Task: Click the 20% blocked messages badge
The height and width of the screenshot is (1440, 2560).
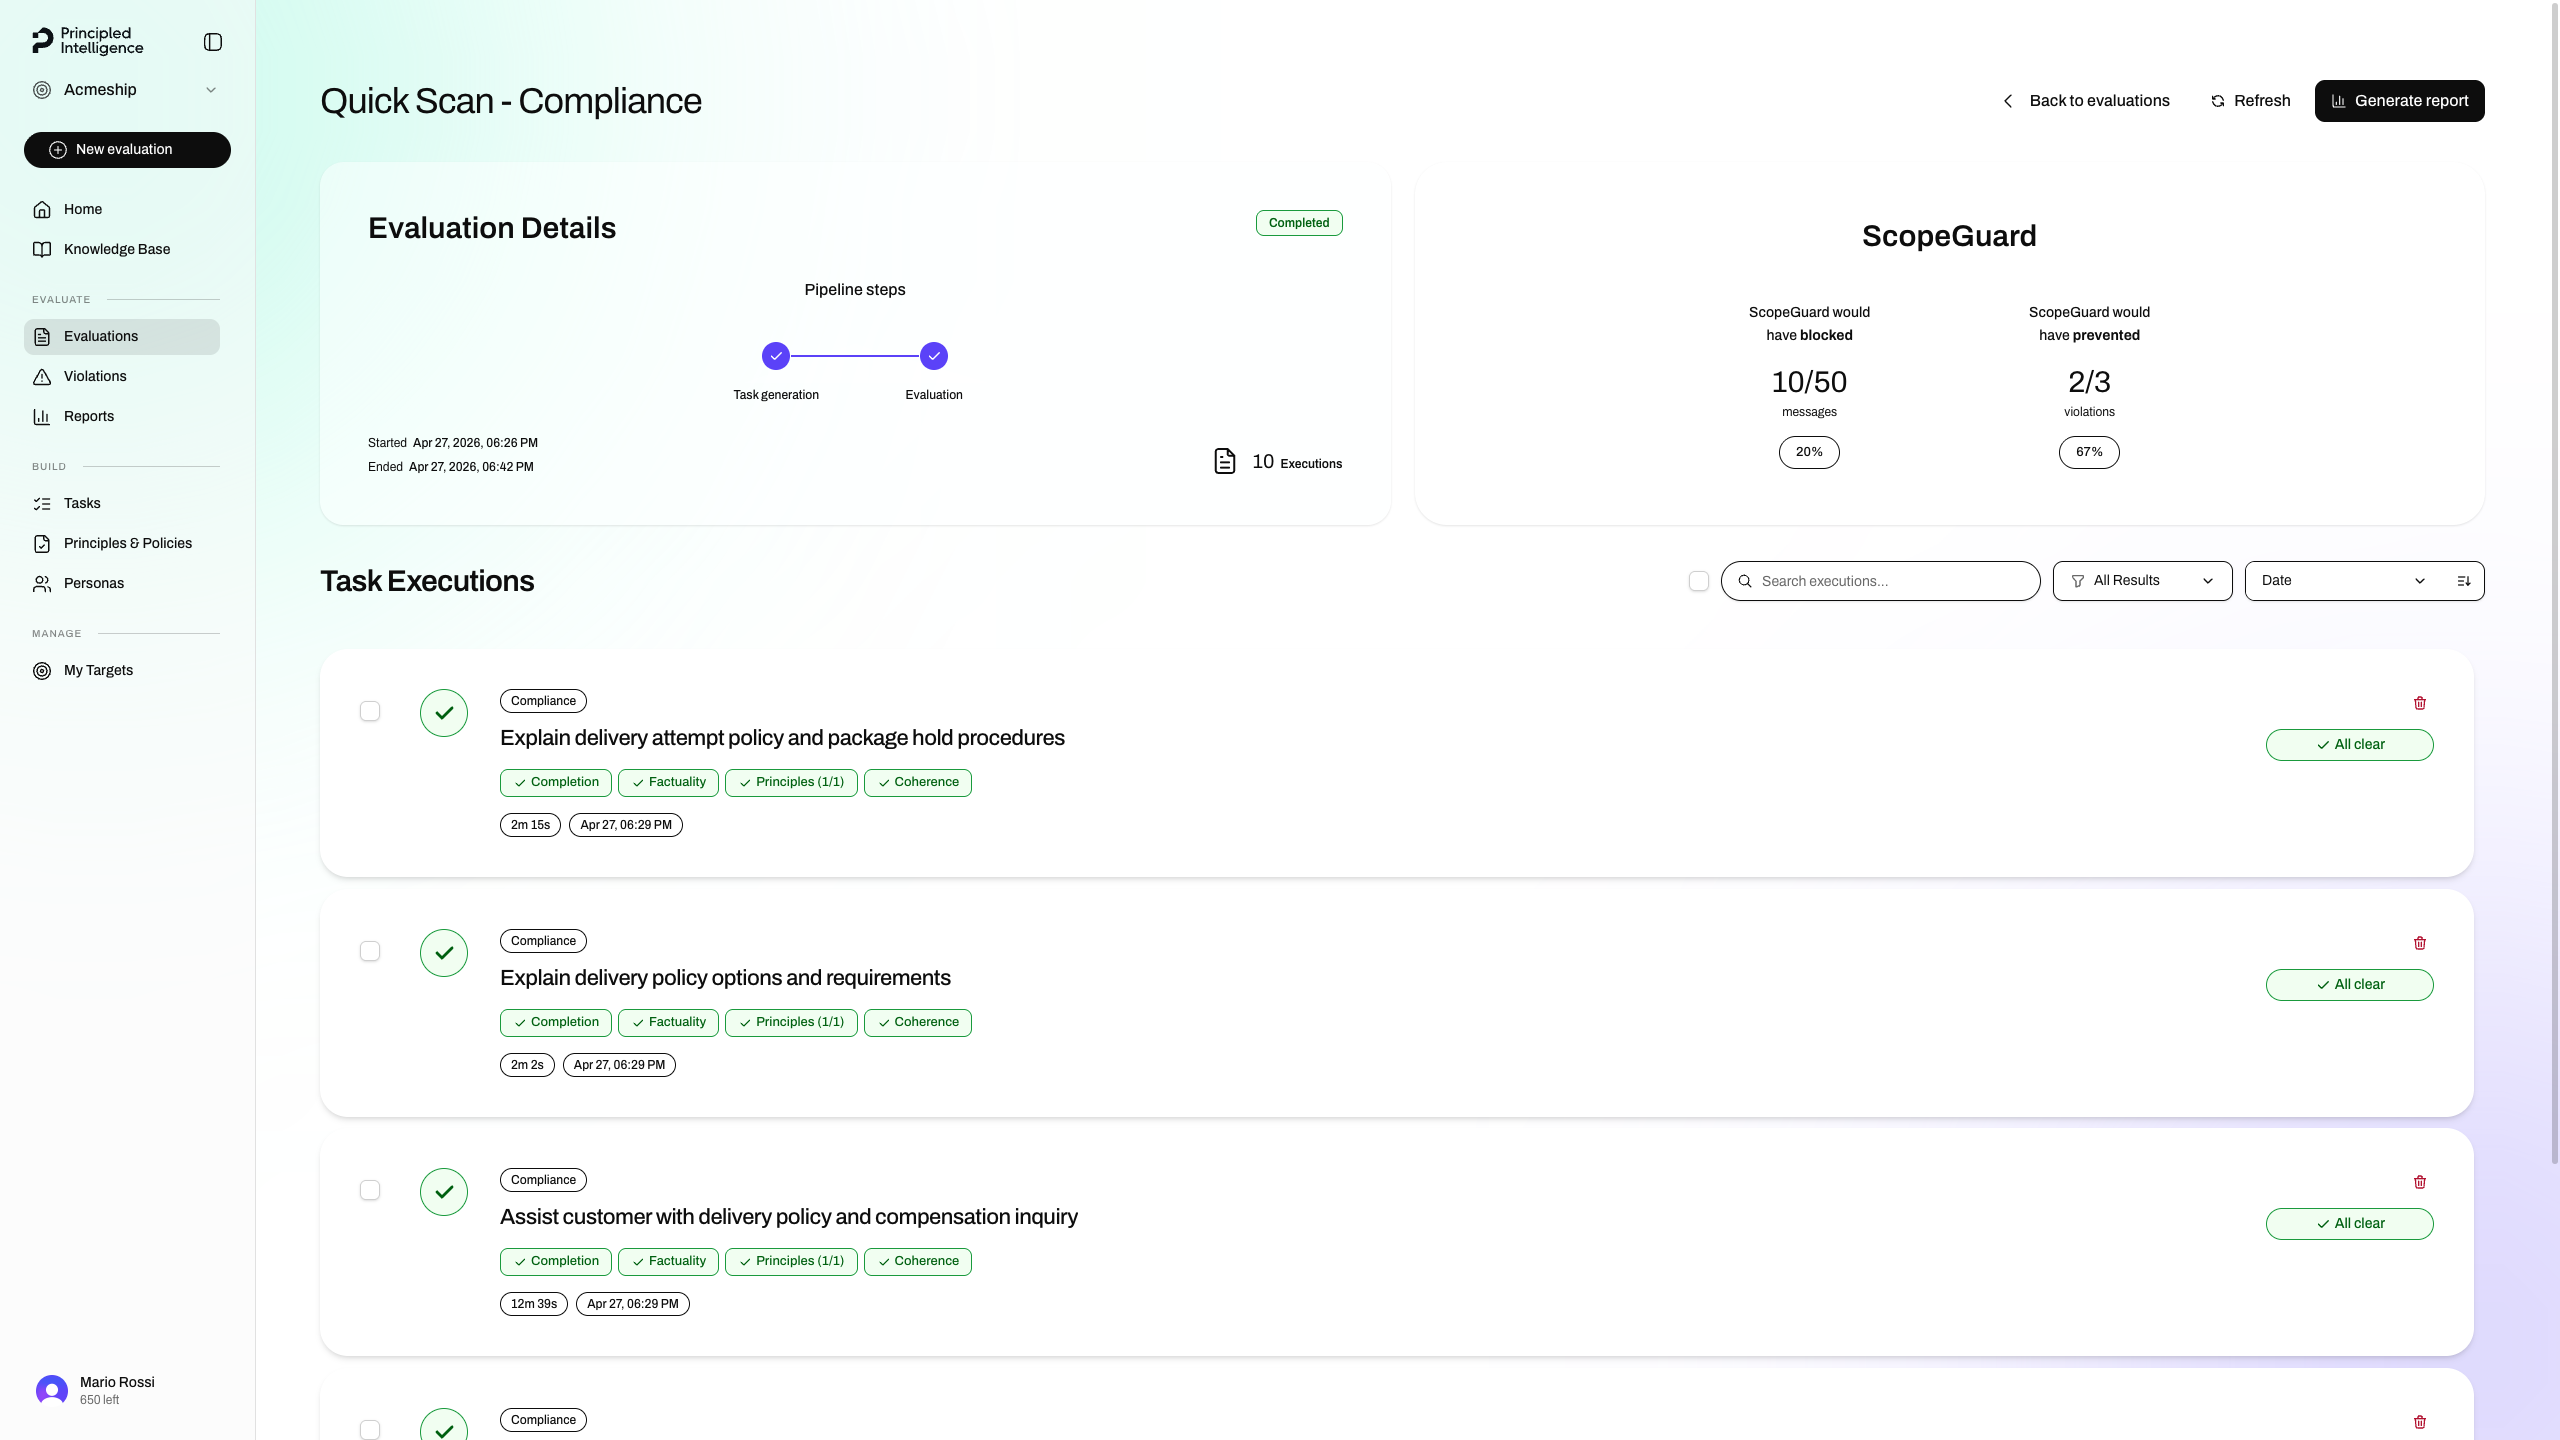Action: click(x=1809, y=452)
